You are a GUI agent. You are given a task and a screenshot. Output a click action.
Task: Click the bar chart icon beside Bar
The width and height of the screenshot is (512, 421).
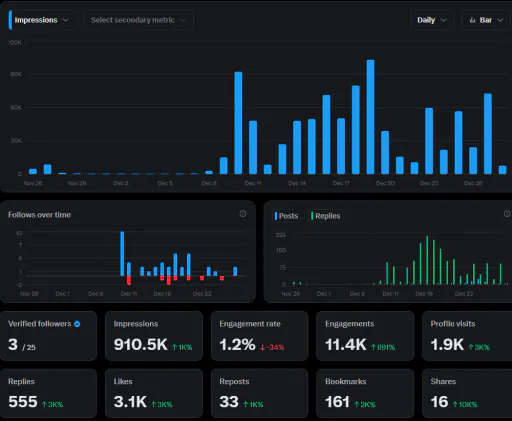click(472, 20)
